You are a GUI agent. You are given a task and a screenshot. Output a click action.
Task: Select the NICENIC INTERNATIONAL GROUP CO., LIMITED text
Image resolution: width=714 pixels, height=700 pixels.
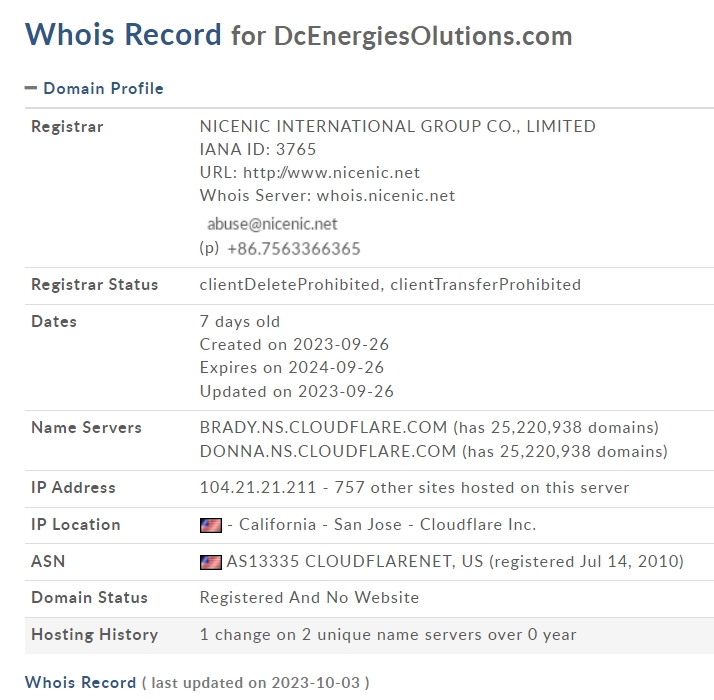(x=398, y=126)
